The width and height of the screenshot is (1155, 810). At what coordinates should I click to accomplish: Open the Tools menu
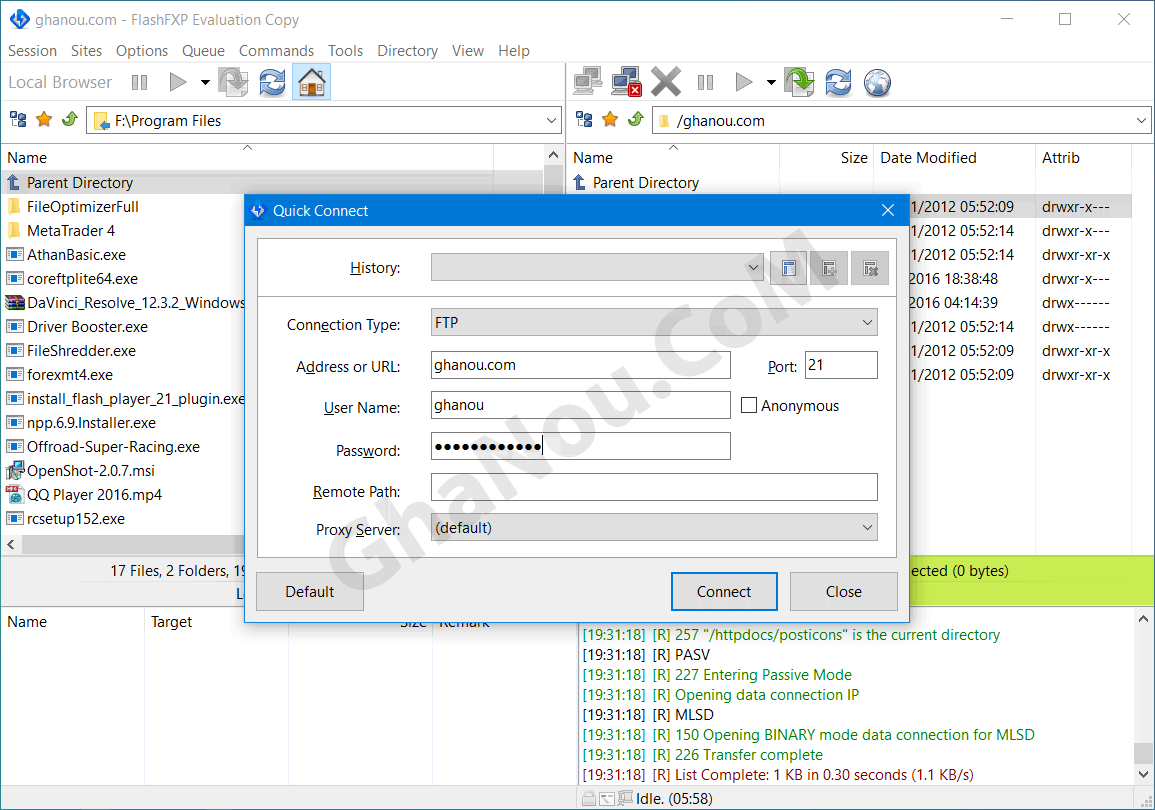click(345, 51)
